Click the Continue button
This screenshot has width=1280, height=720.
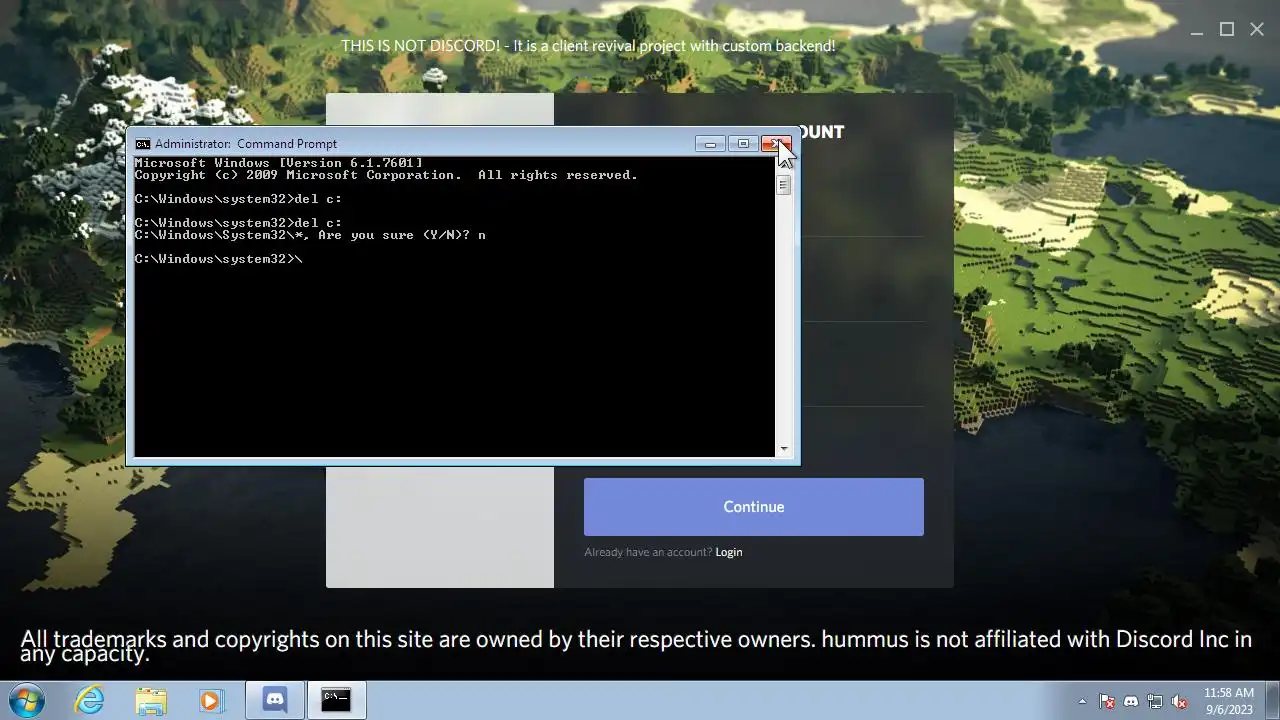(x=754, y=507)
